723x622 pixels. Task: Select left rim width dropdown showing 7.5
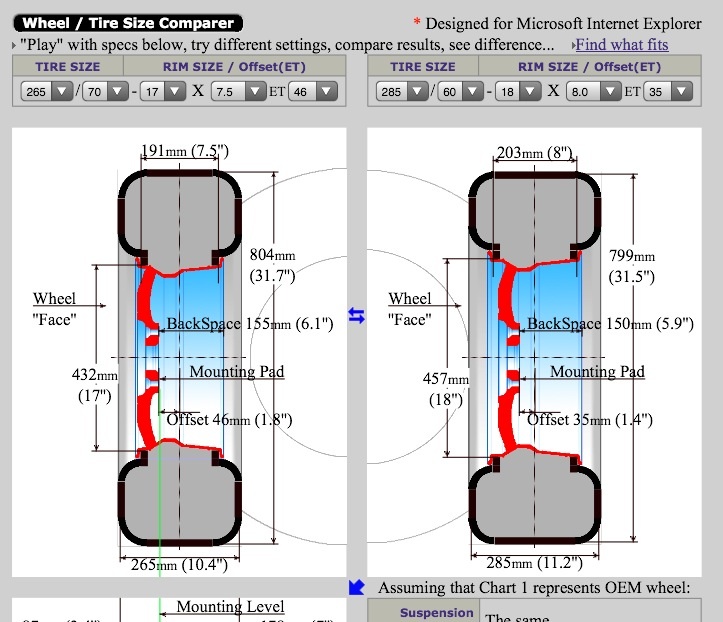236,91
